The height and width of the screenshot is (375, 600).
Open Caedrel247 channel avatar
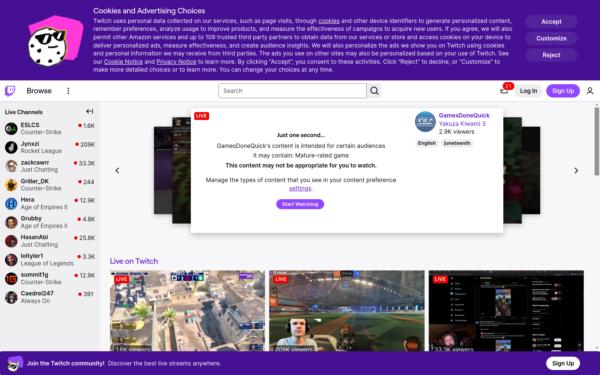(x=11, y=297)
